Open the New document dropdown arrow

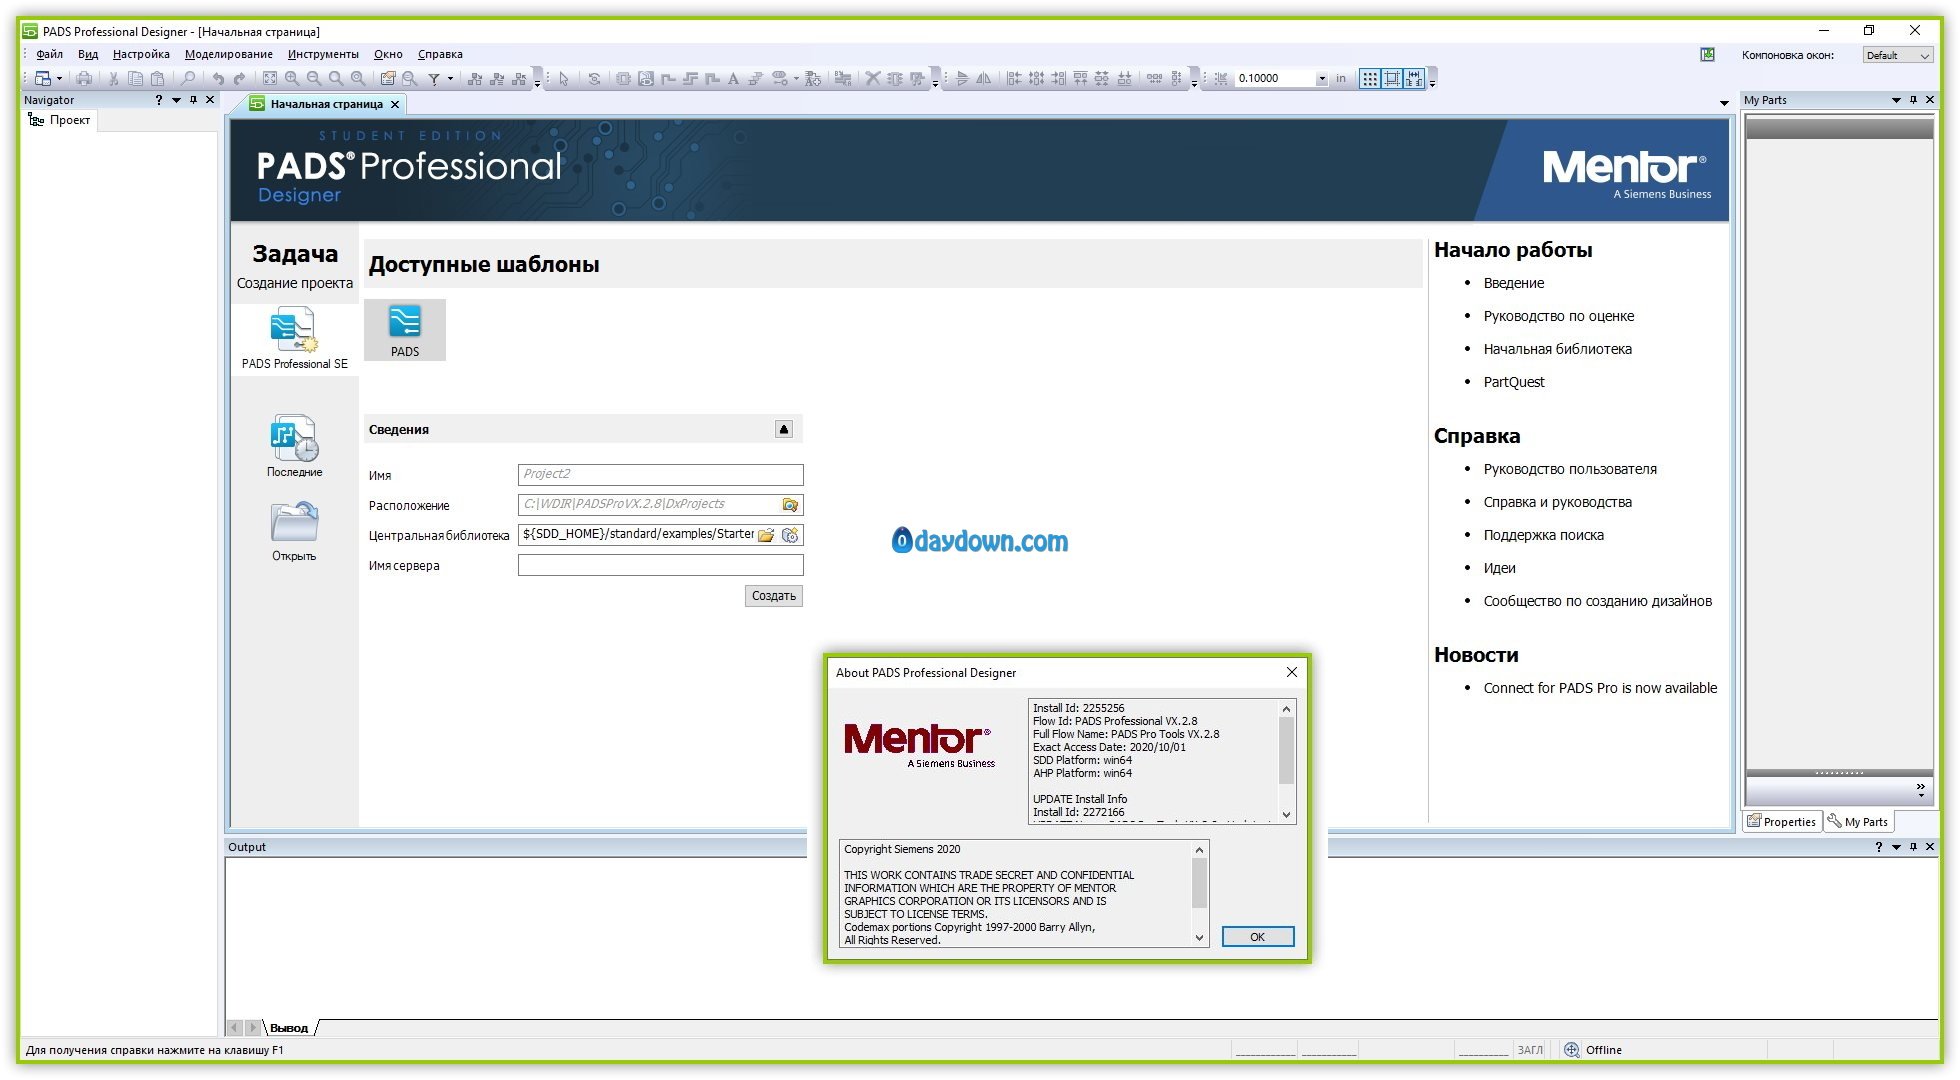click(59, 78)
